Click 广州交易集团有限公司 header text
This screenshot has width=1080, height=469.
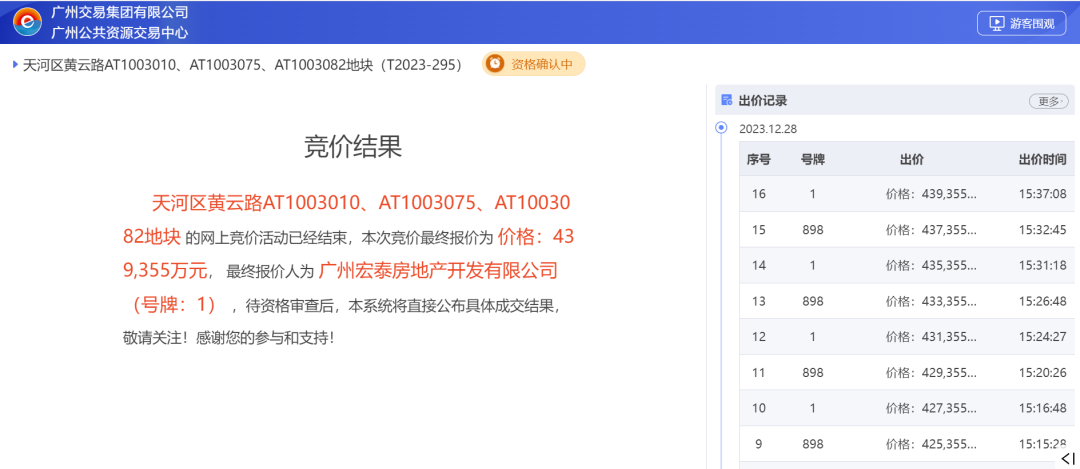119,12
